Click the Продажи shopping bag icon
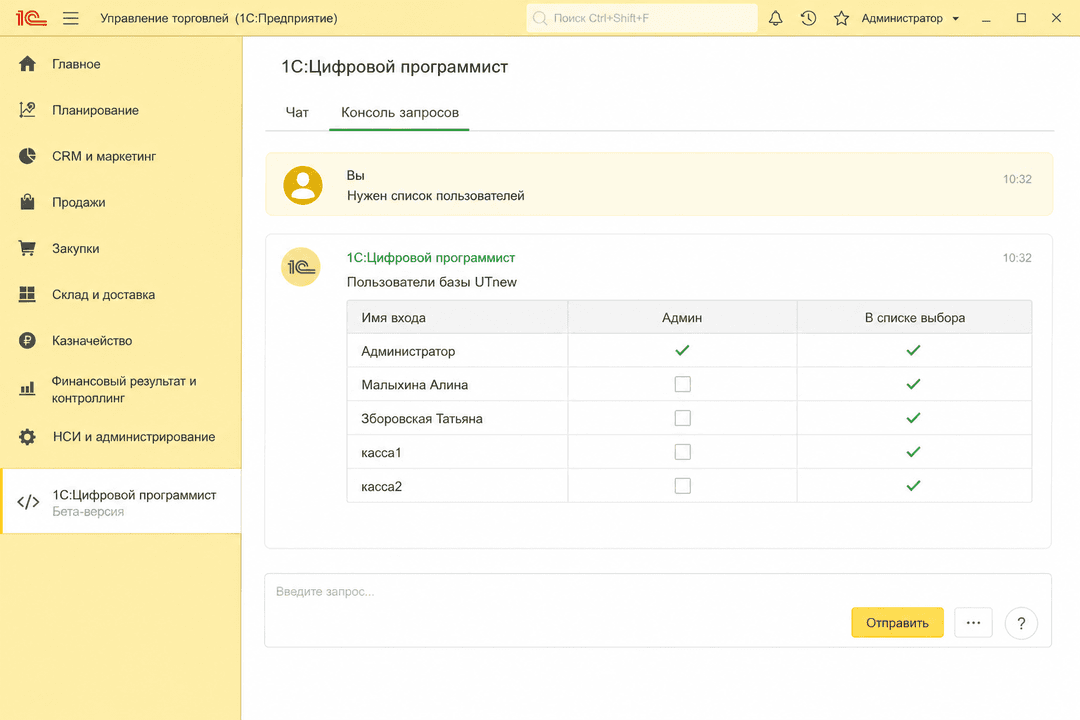1080x720 pixels. (28, 202)
